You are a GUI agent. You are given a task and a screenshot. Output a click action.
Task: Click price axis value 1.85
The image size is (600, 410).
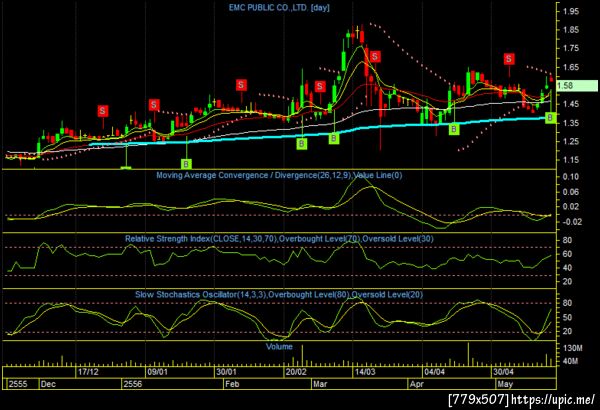pyautogui.click(x=571, y=30)
